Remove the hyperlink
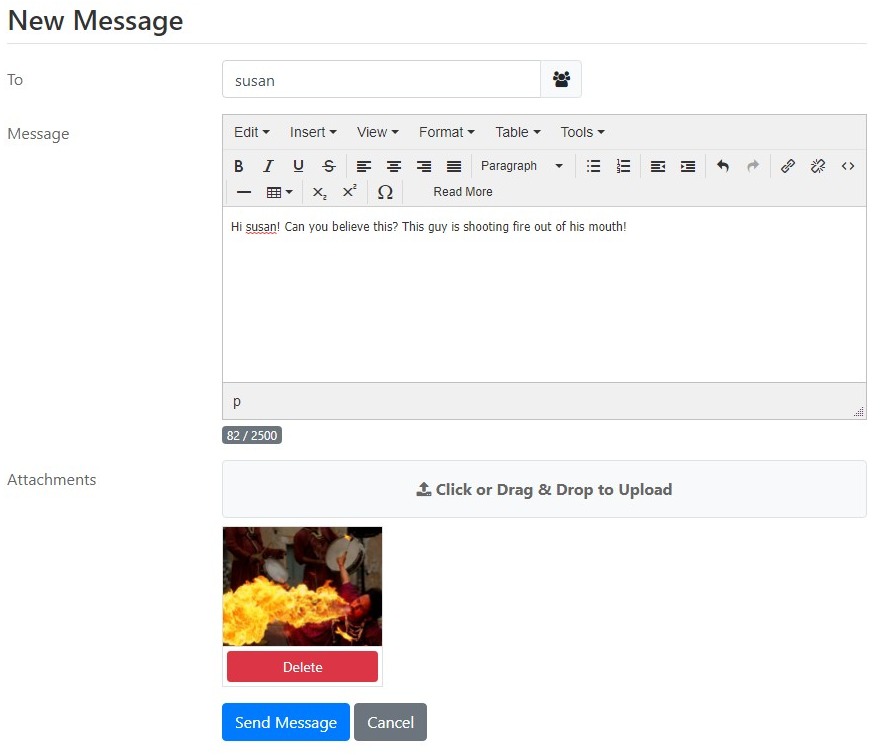The height and width of the screenshot is (755, 883). click(x=818, y=167)
